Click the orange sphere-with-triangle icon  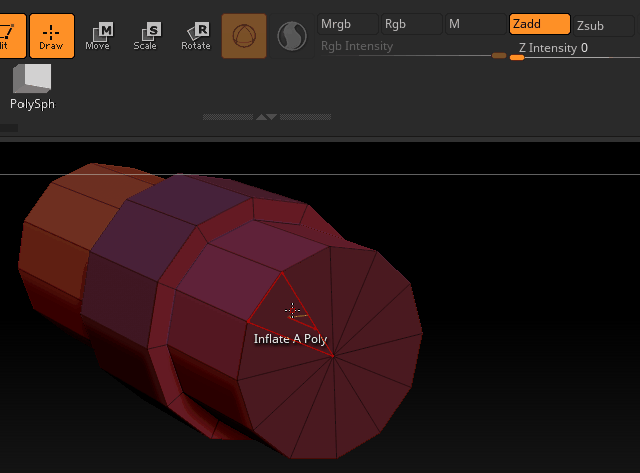(244, 36)
